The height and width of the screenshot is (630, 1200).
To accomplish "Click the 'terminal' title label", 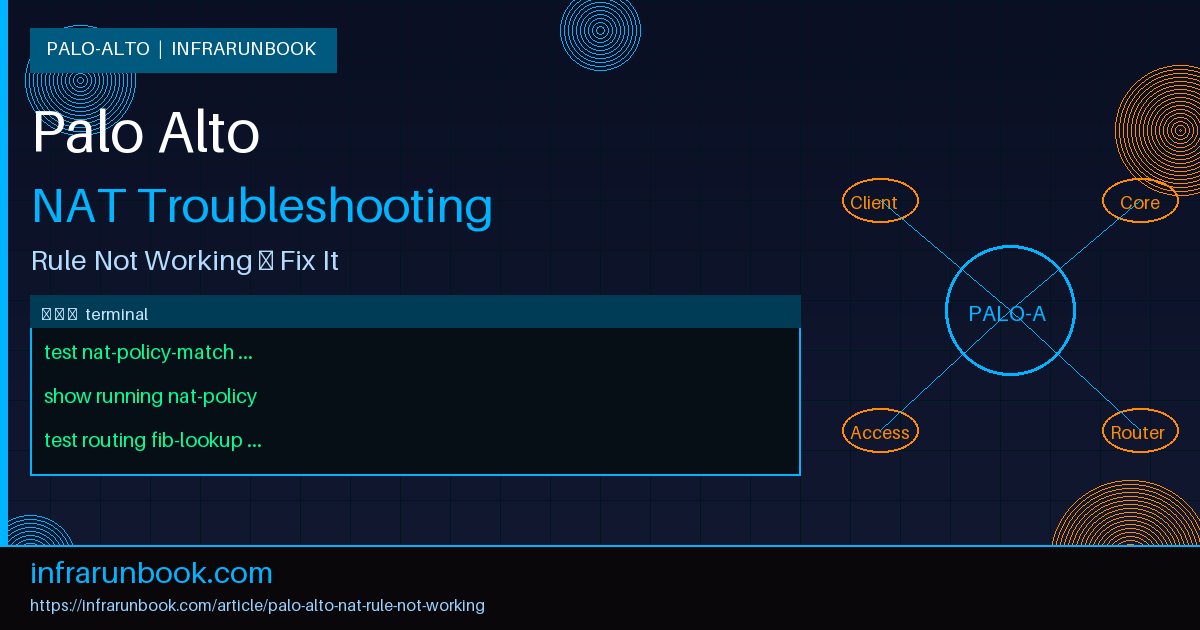I will [x=118, y=313].
